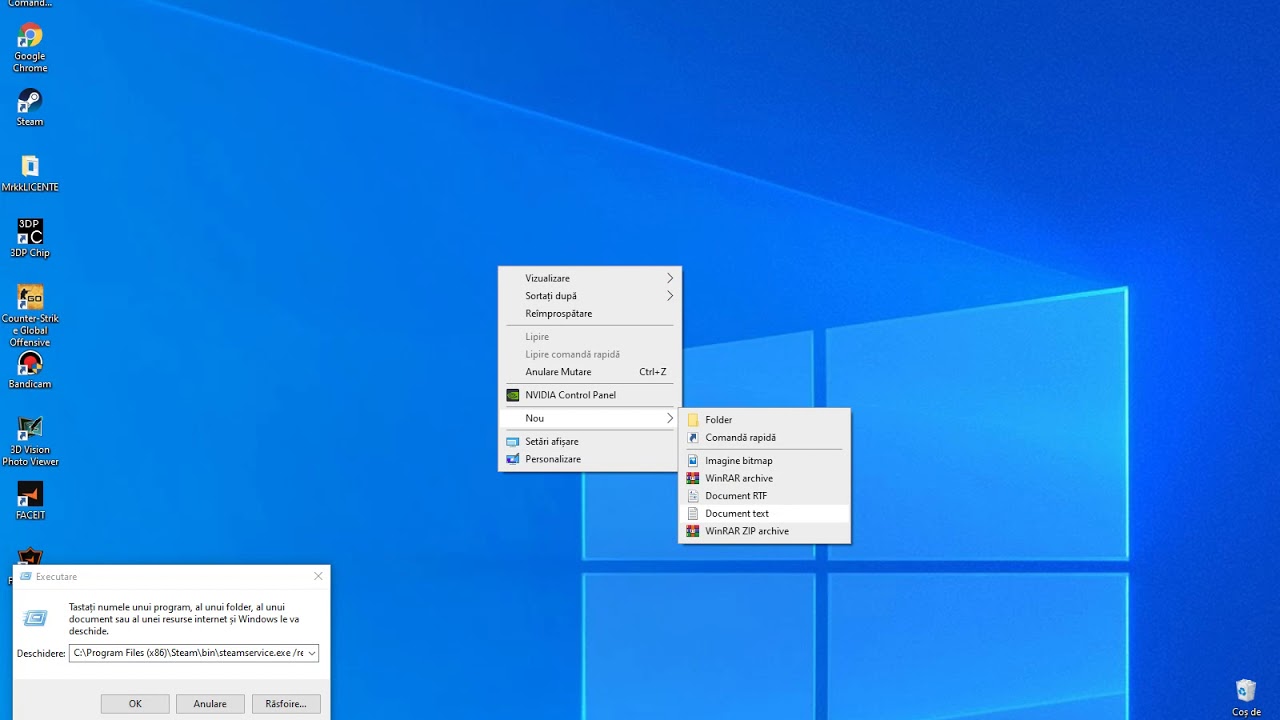The width and height of the screenshot is (1280, 720).
Task: Click the Document RTF icon
Action: coord(693,496)
